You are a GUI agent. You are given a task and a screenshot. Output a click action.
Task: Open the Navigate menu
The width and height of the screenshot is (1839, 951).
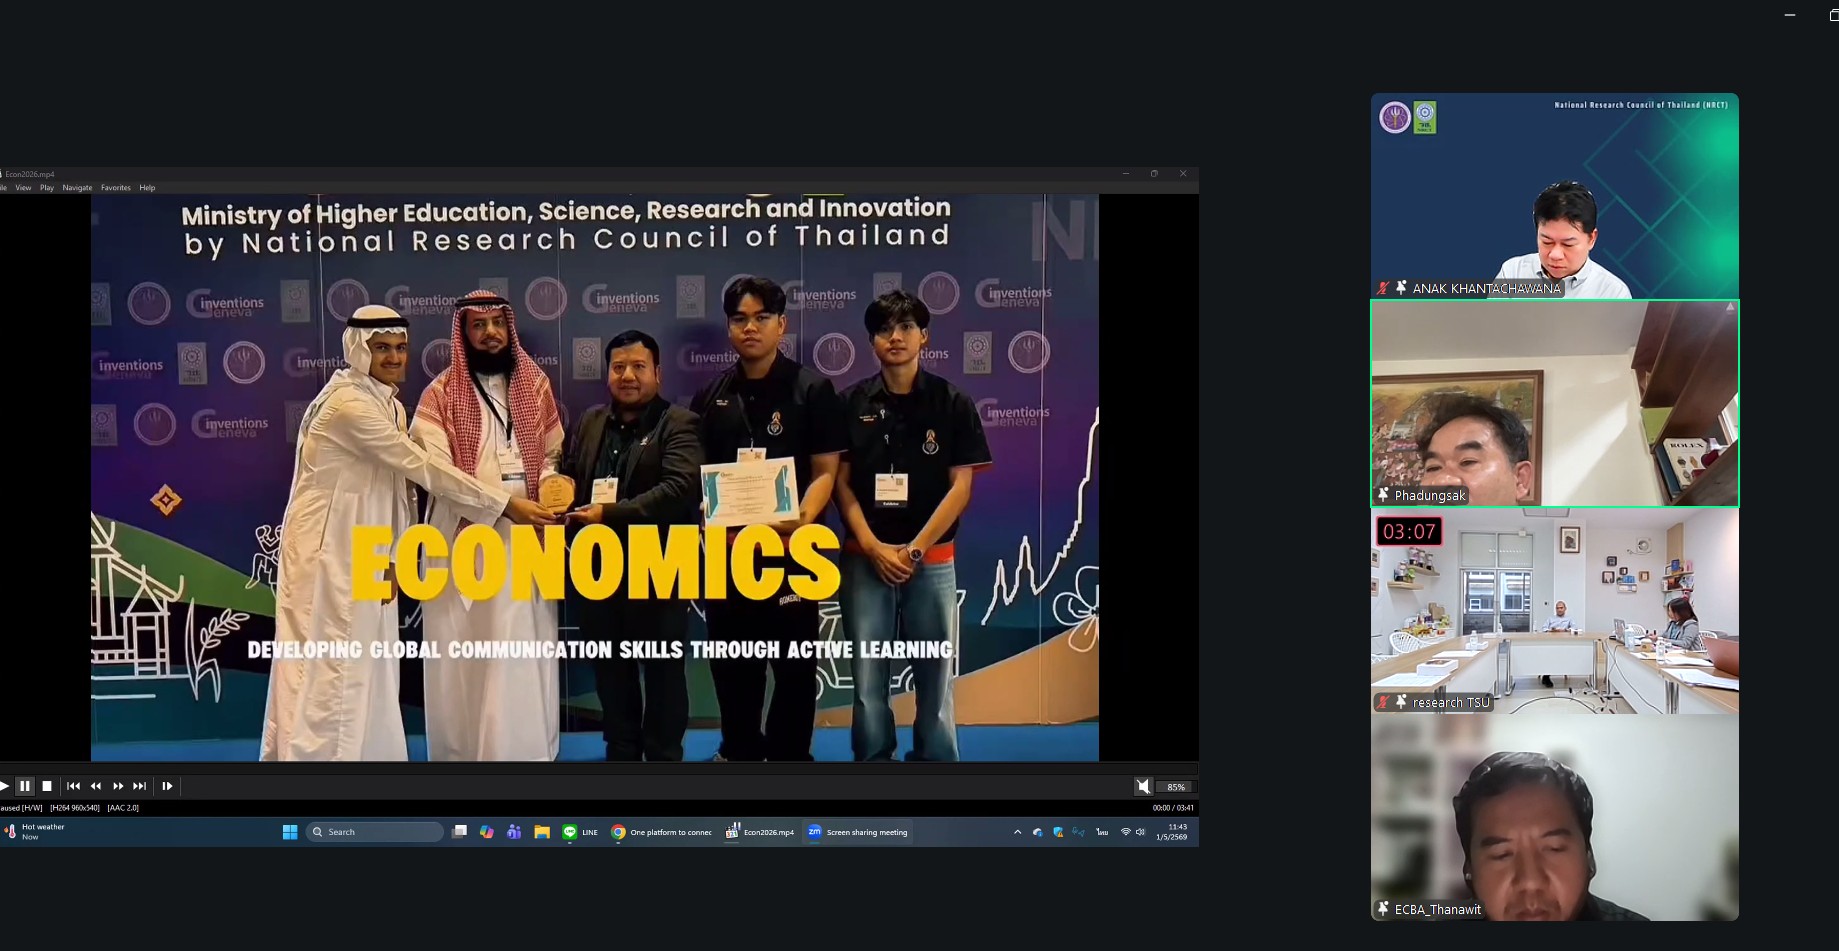click(x=77, y=188)
